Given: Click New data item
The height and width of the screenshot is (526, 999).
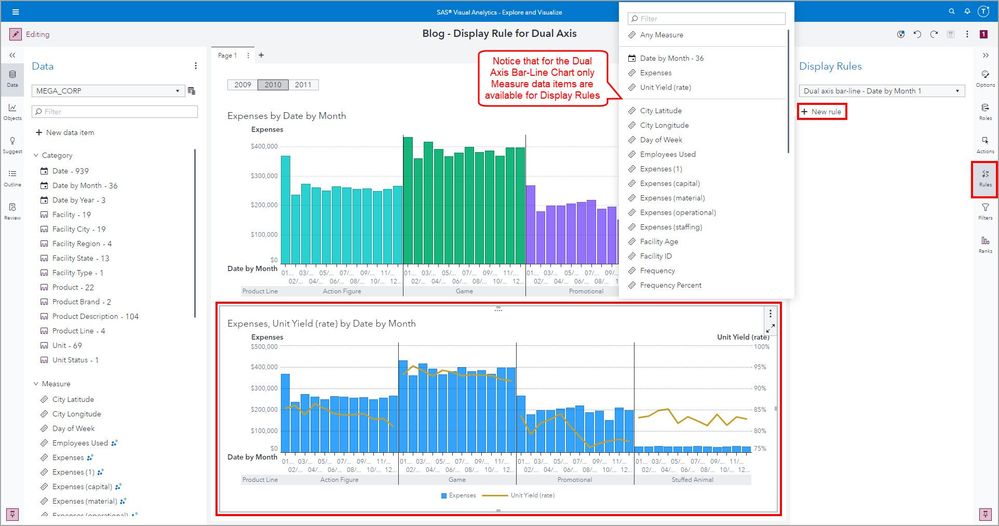Looking at the screenshot, I should 65,132.
